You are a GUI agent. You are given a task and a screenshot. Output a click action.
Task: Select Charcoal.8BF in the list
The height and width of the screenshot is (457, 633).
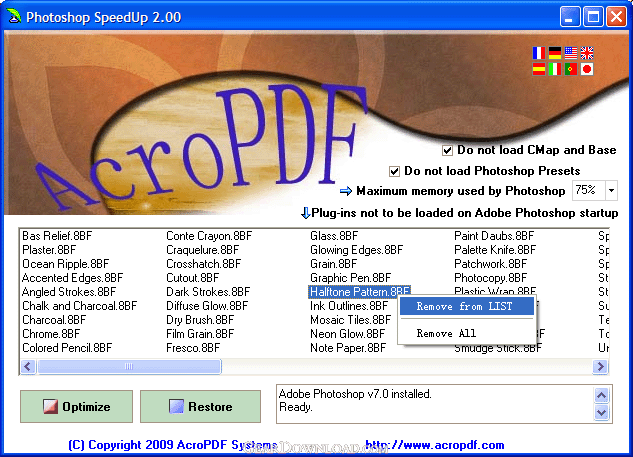point(54,320)
